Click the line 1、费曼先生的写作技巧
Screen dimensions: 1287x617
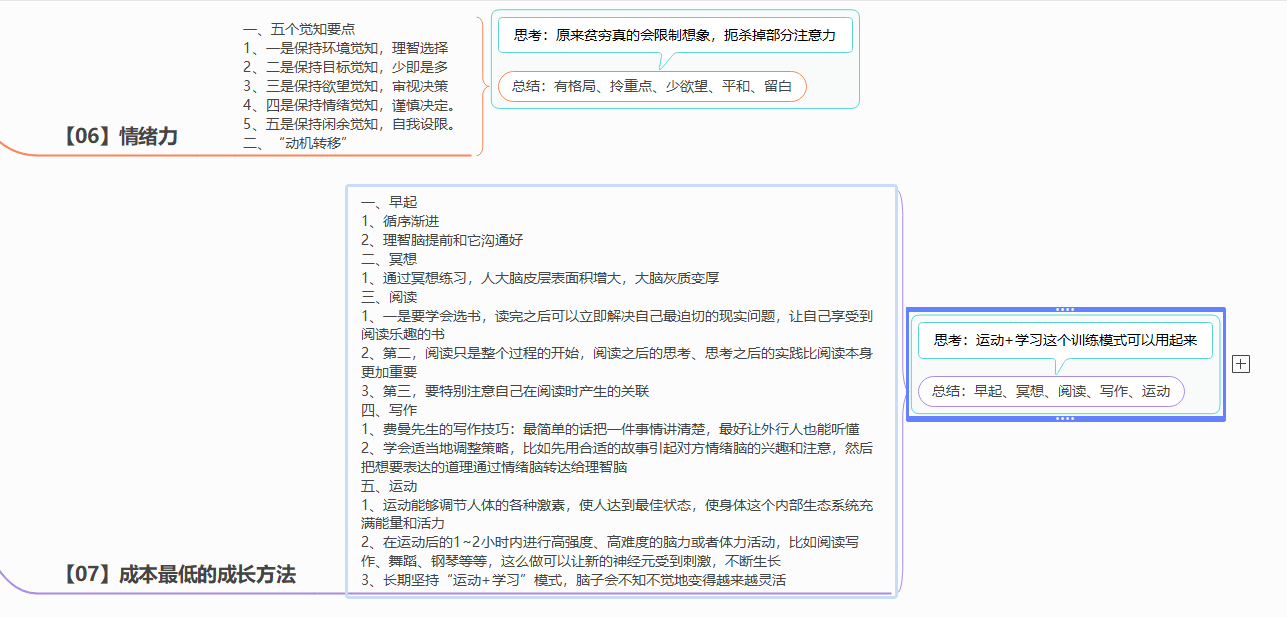coord(610,429)
